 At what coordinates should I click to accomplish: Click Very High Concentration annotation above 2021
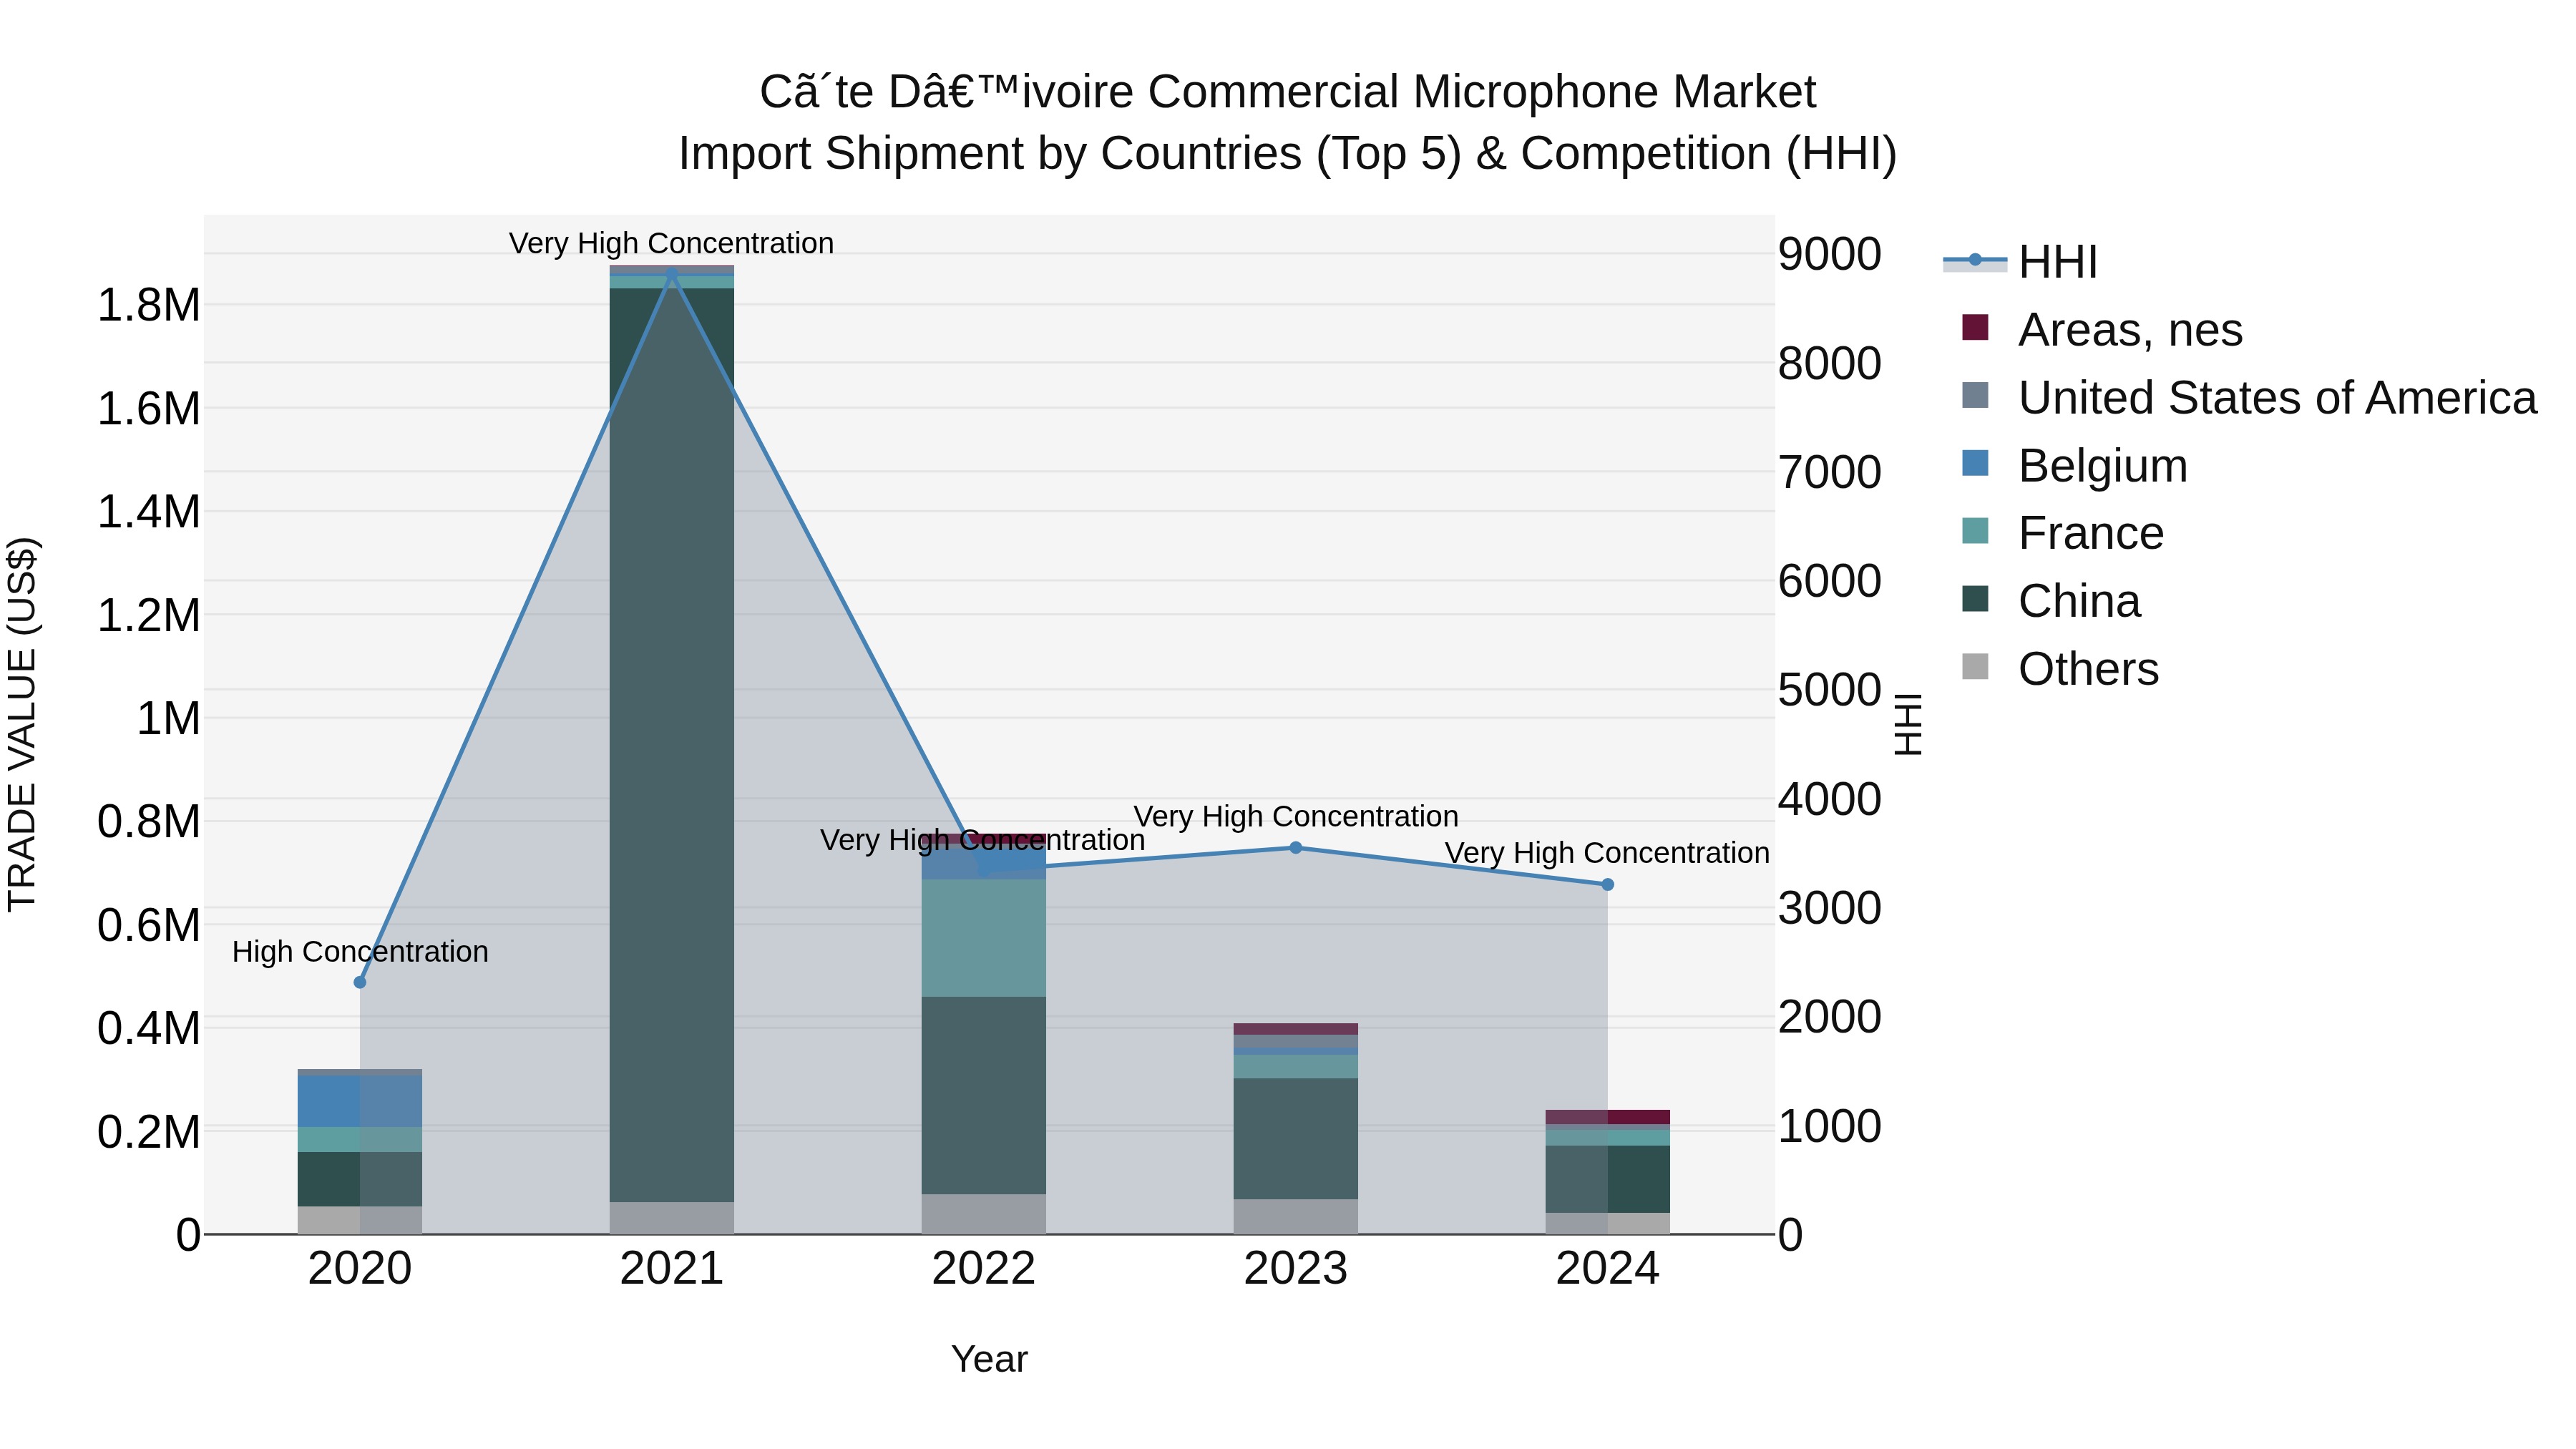point(671,244)
